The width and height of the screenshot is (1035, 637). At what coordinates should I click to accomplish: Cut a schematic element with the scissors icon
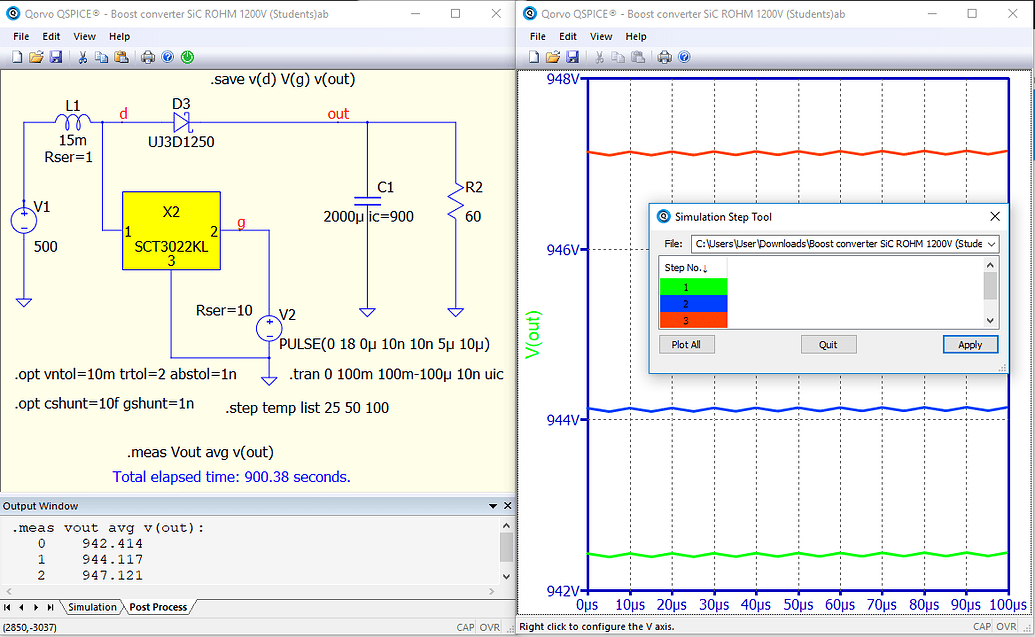point(83,57)
